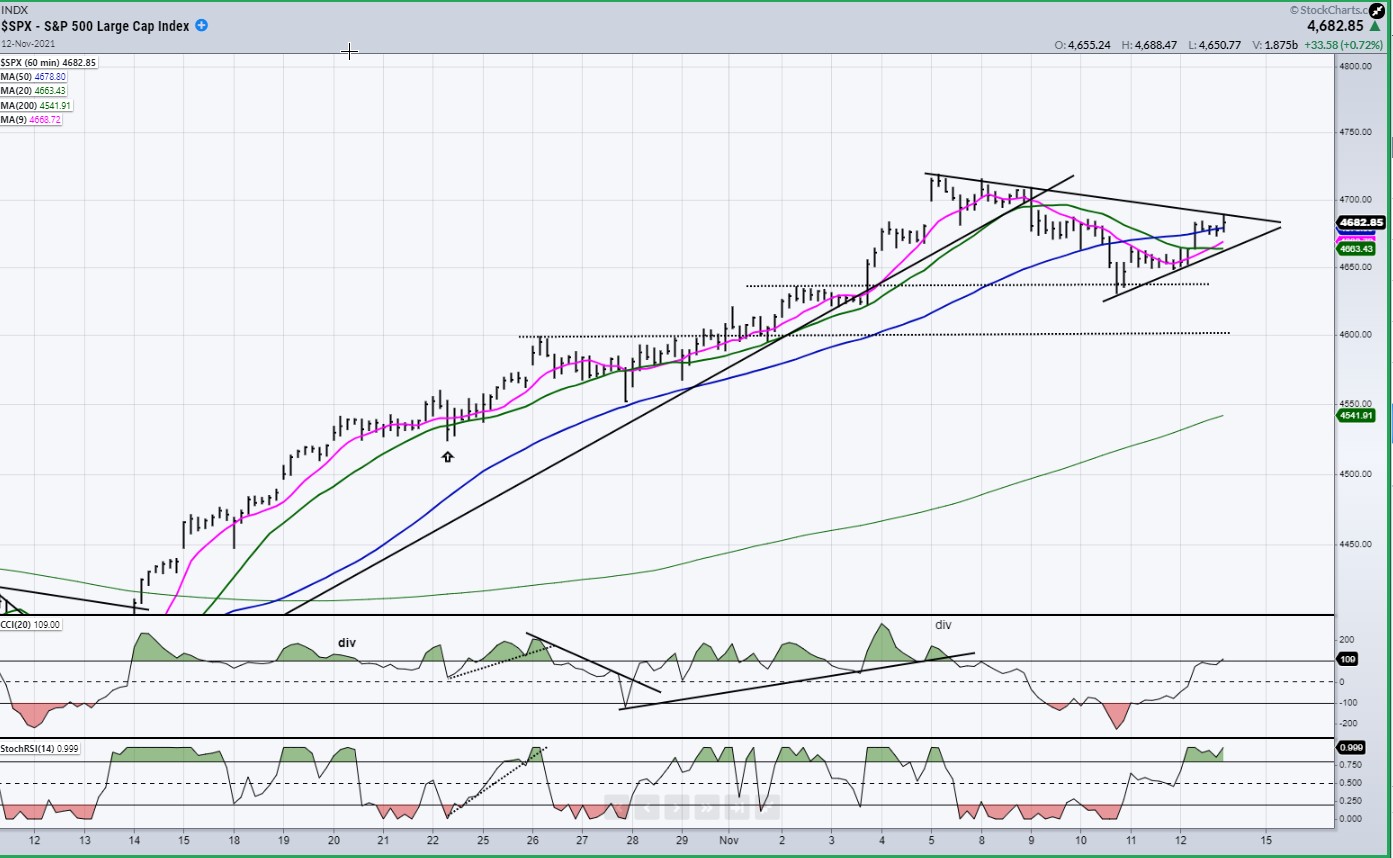Click the bold div annotation in CCI panel
Image resolution: width=1393 pixels, height=858 pixels.
347,643
